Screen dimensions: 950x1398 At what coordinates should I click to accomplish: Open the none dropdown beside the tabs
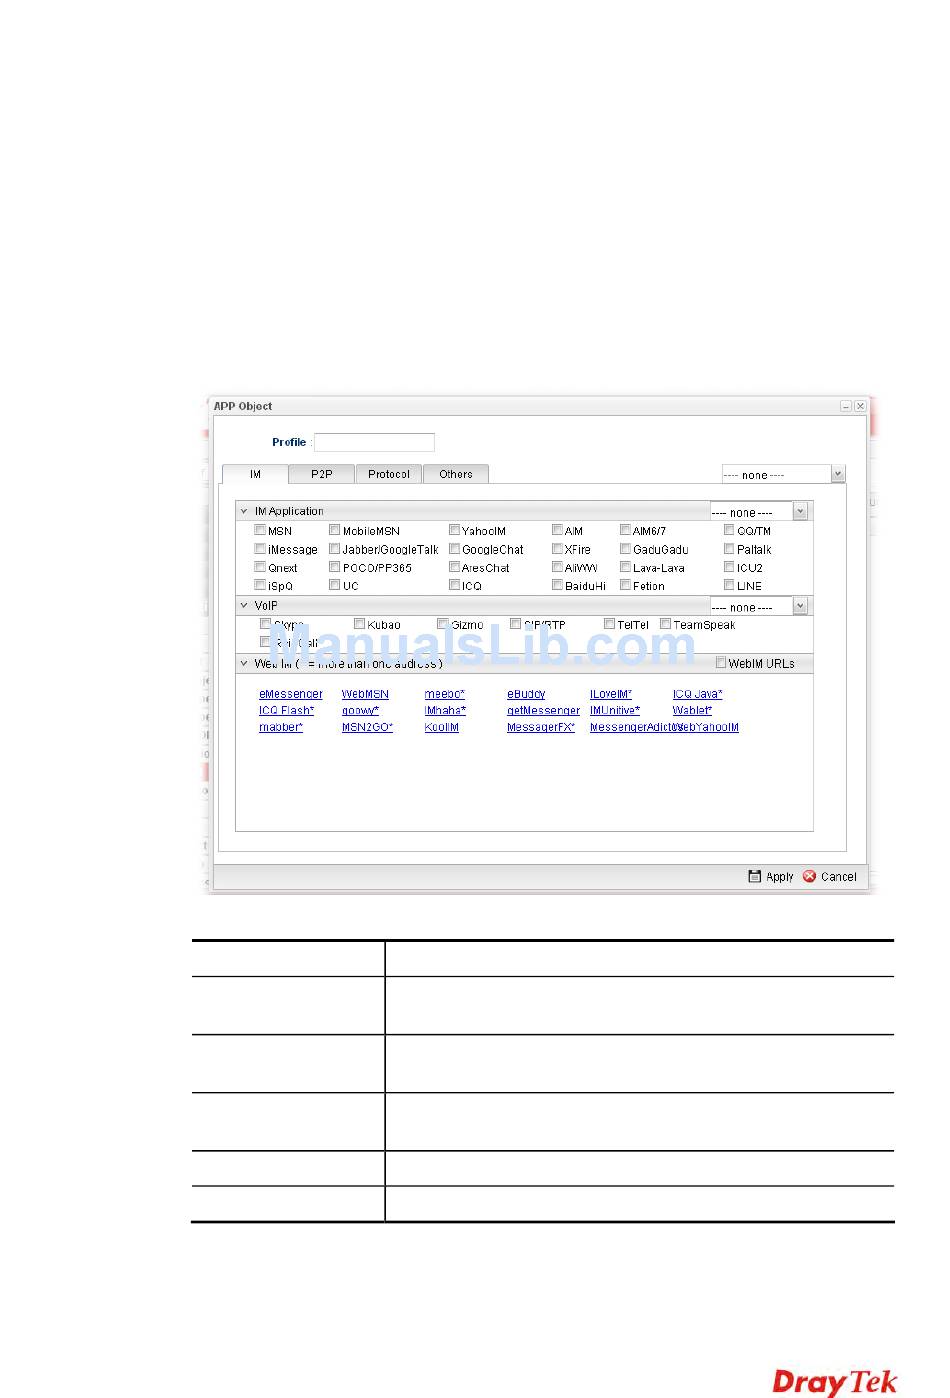click(784, 475)
